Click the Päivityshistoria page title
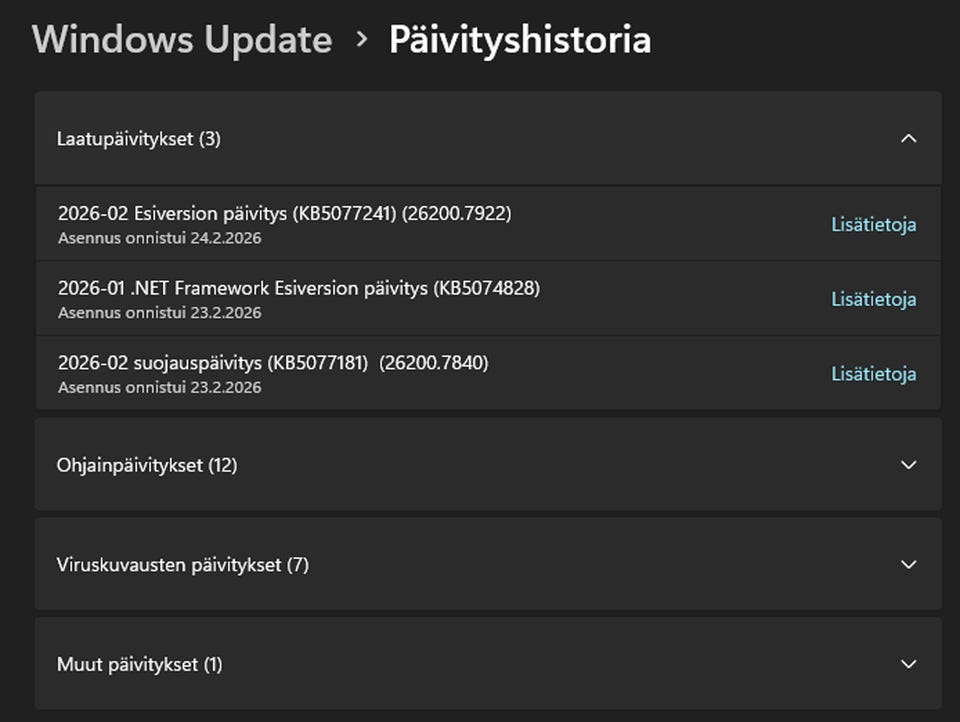Image resolution: width=960 pixels, height=722 pixels. coord(520,40)
